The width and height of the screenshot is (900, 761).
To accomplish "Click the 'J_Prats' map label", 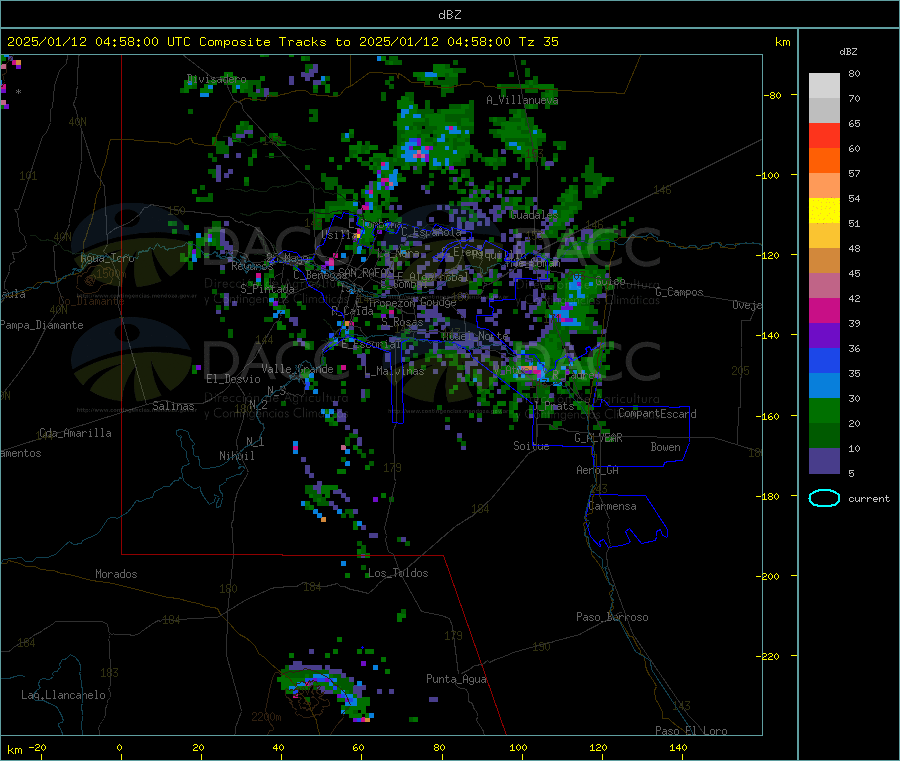I will click(x=553, y=406).
